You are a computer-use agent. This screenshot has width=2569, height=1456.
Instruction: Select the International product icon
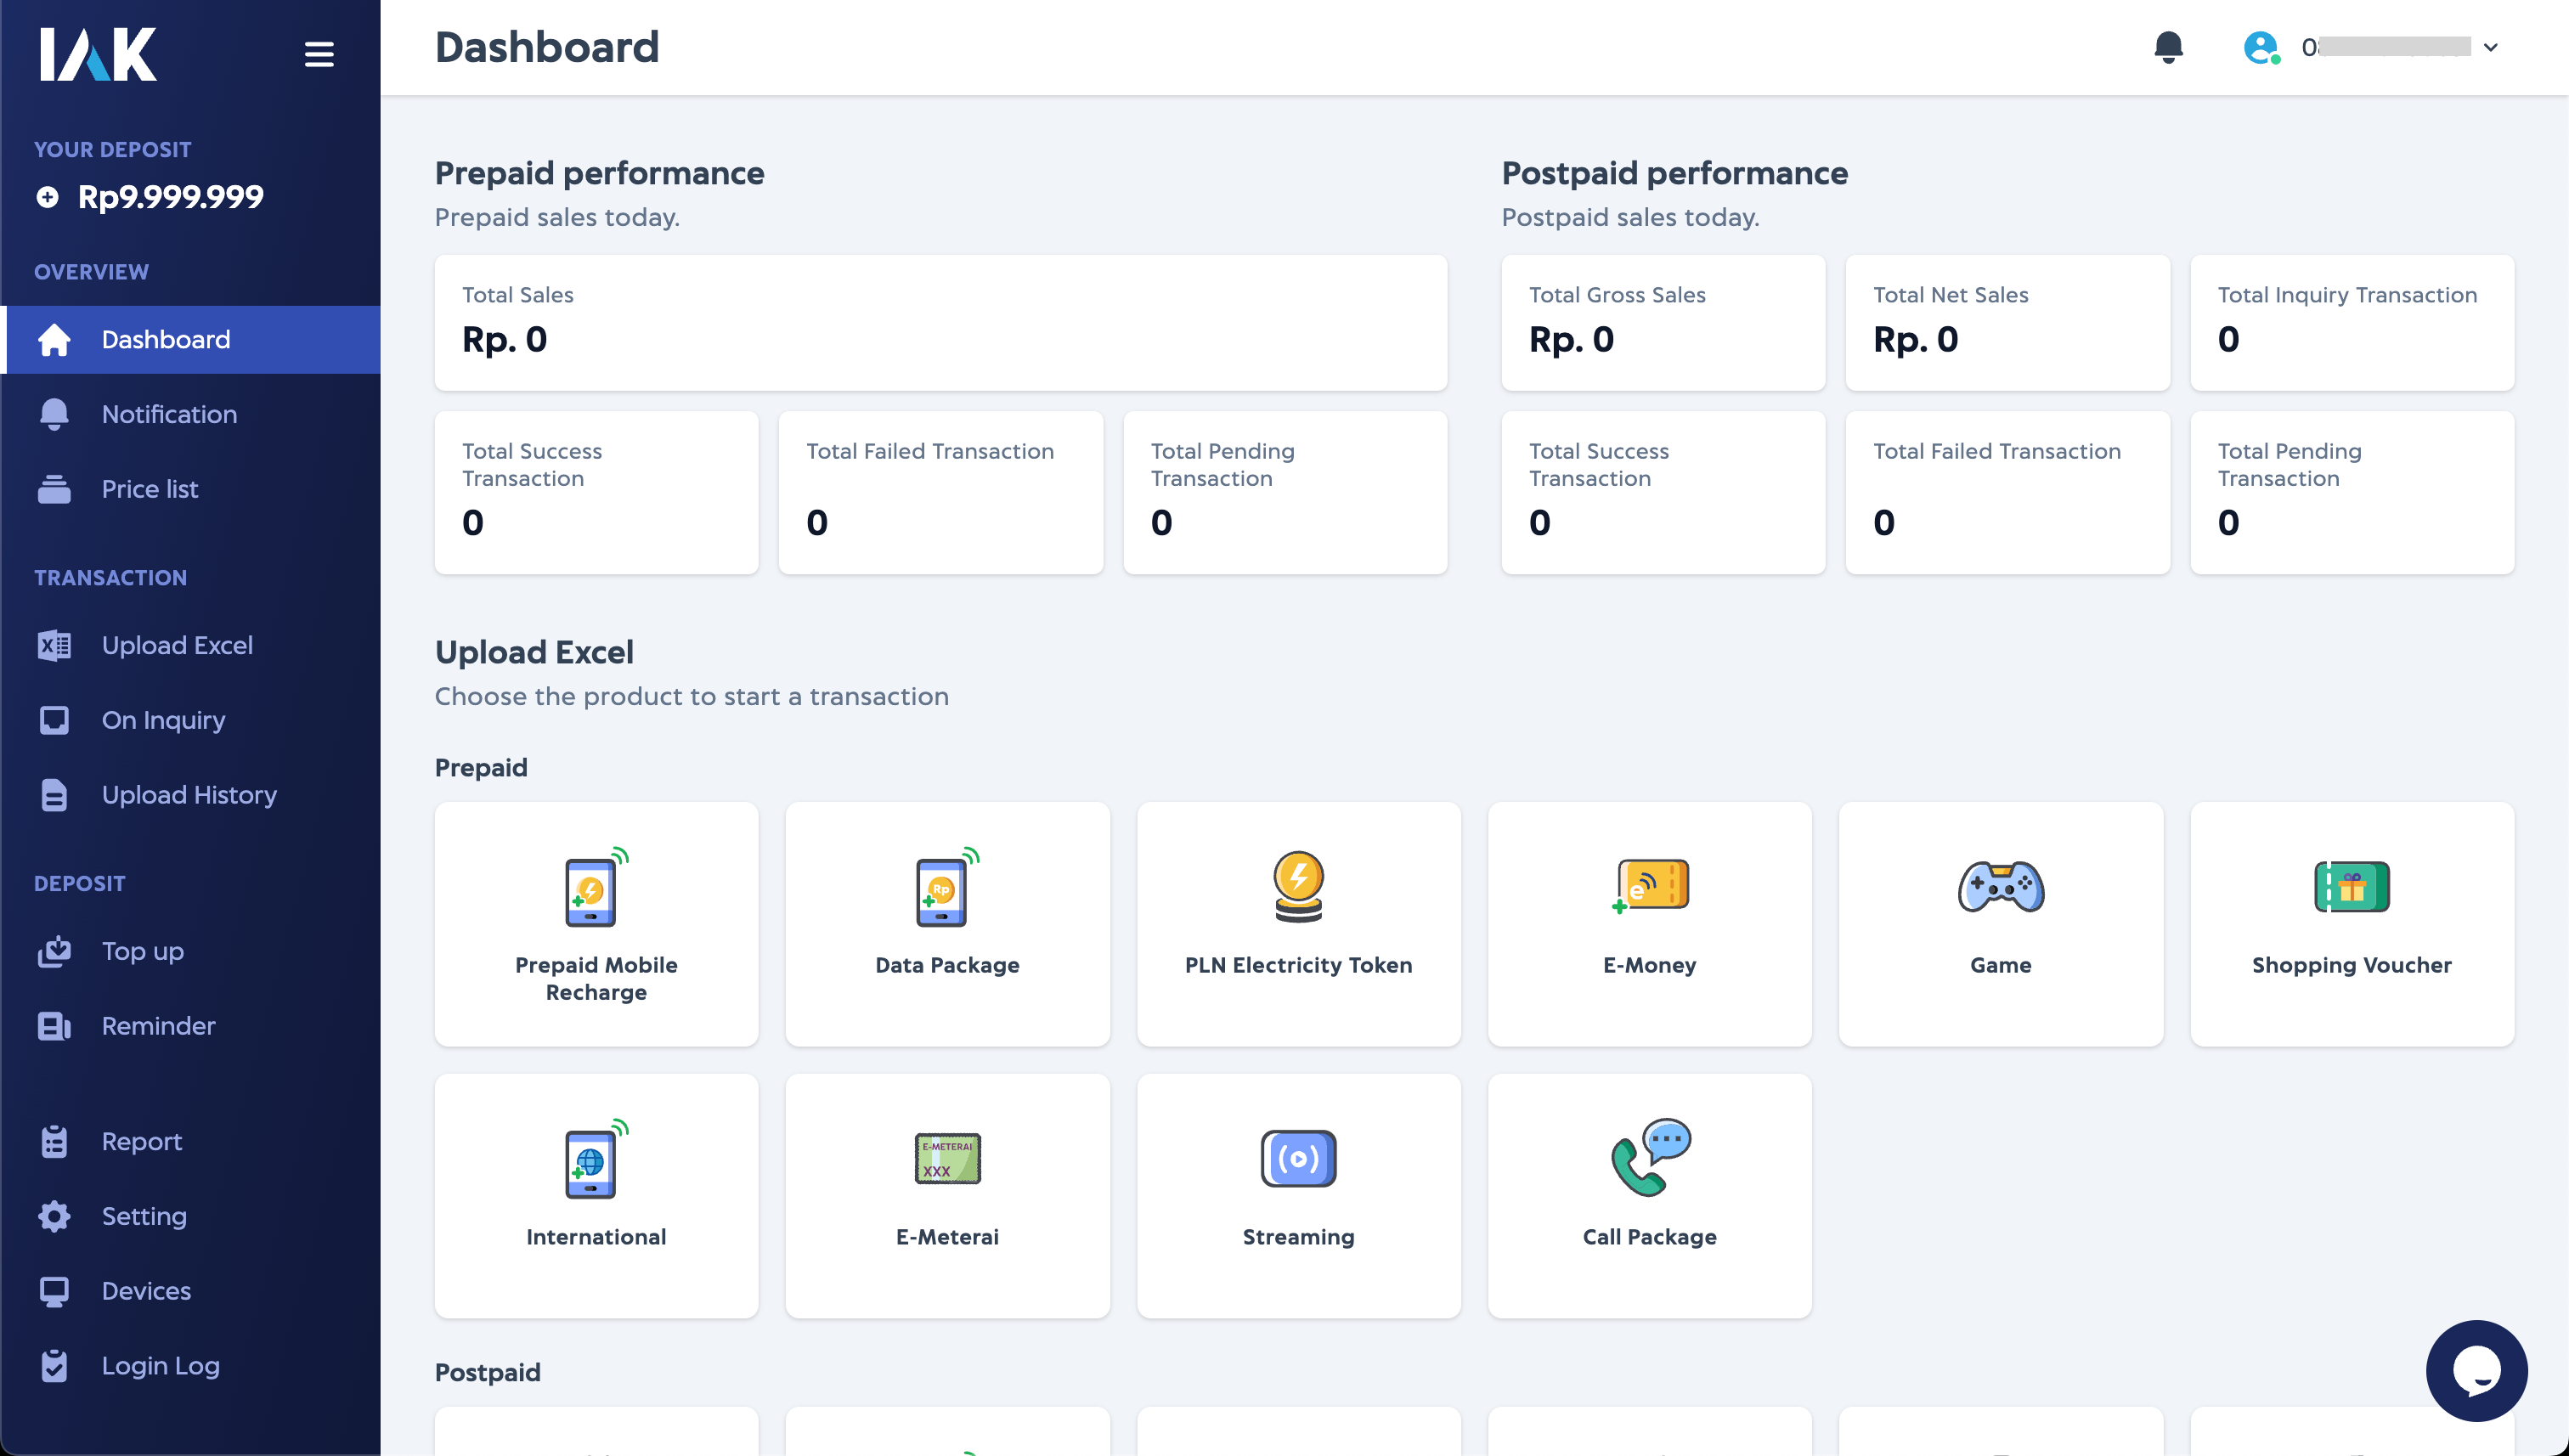(596, 1158)
